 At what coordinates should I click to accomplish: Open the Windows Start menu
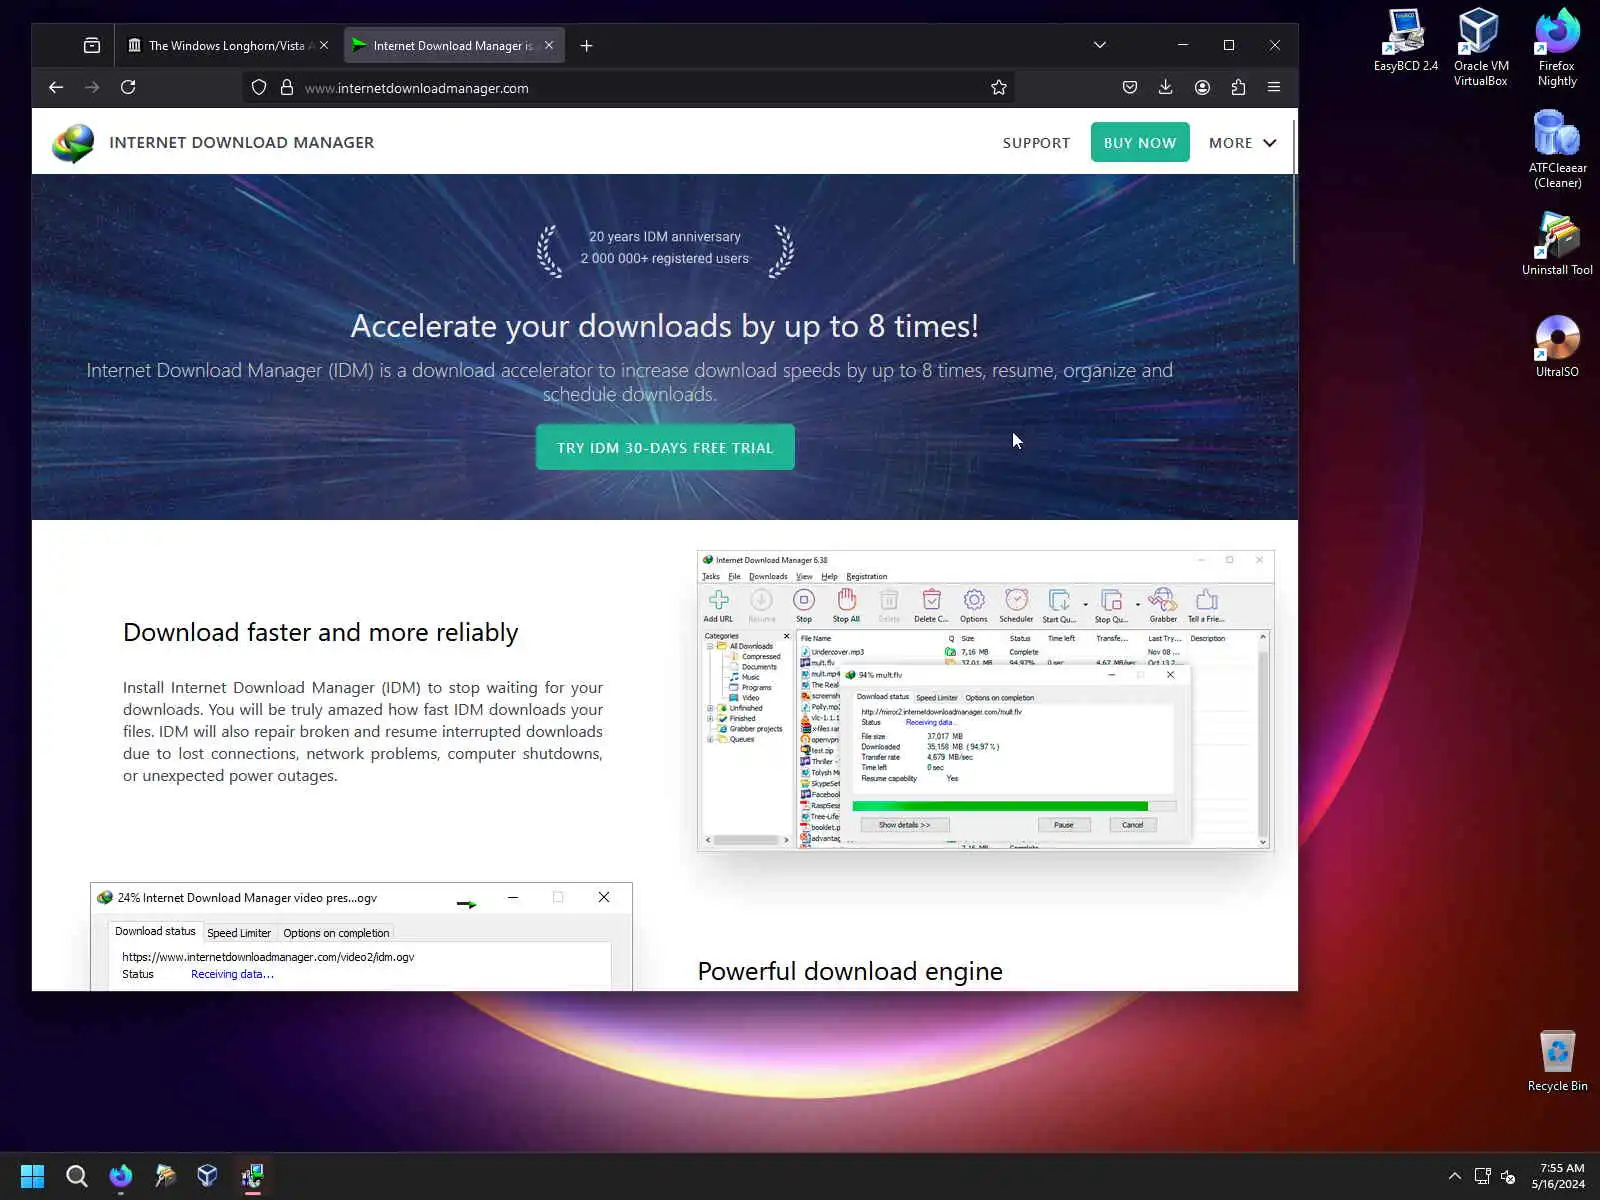tap(32, 1176)
